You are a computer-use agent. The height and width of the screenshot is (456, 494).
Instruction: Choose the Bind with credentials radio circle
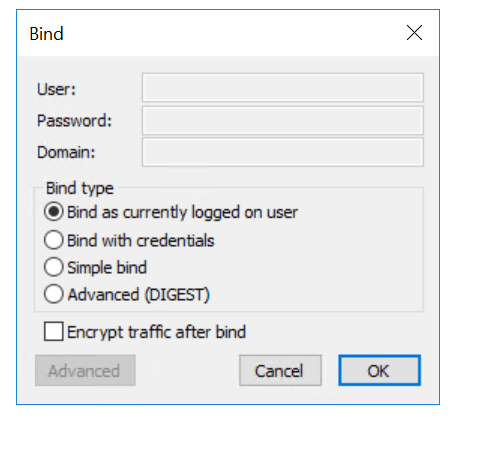click(53, 240)
